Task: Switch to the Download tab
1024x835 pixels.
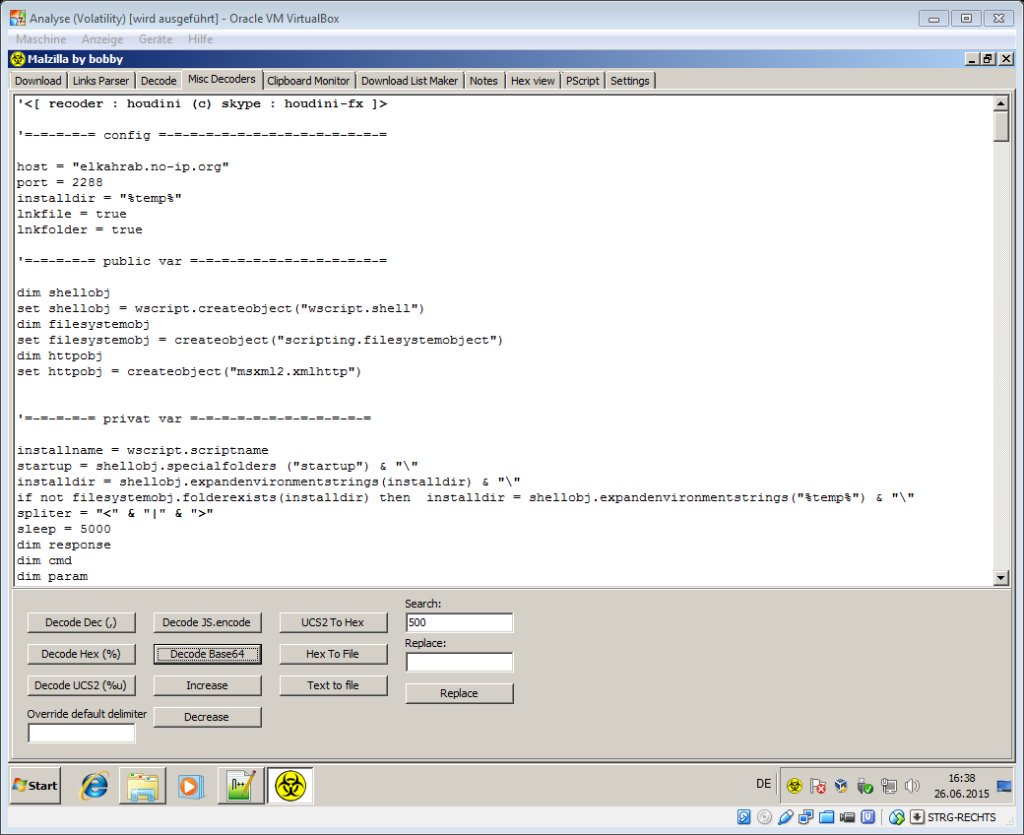Action: tap(38, 81)
